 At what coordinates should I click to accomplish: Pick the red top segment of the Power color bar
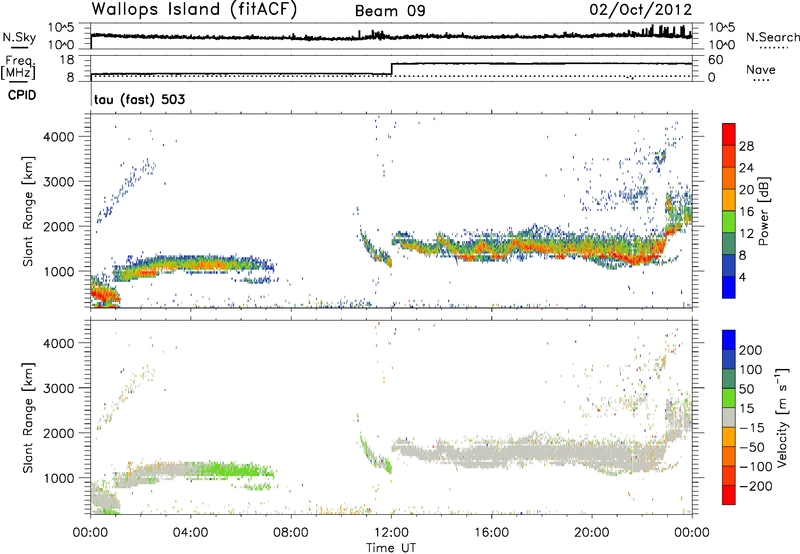tap(729, 134)
